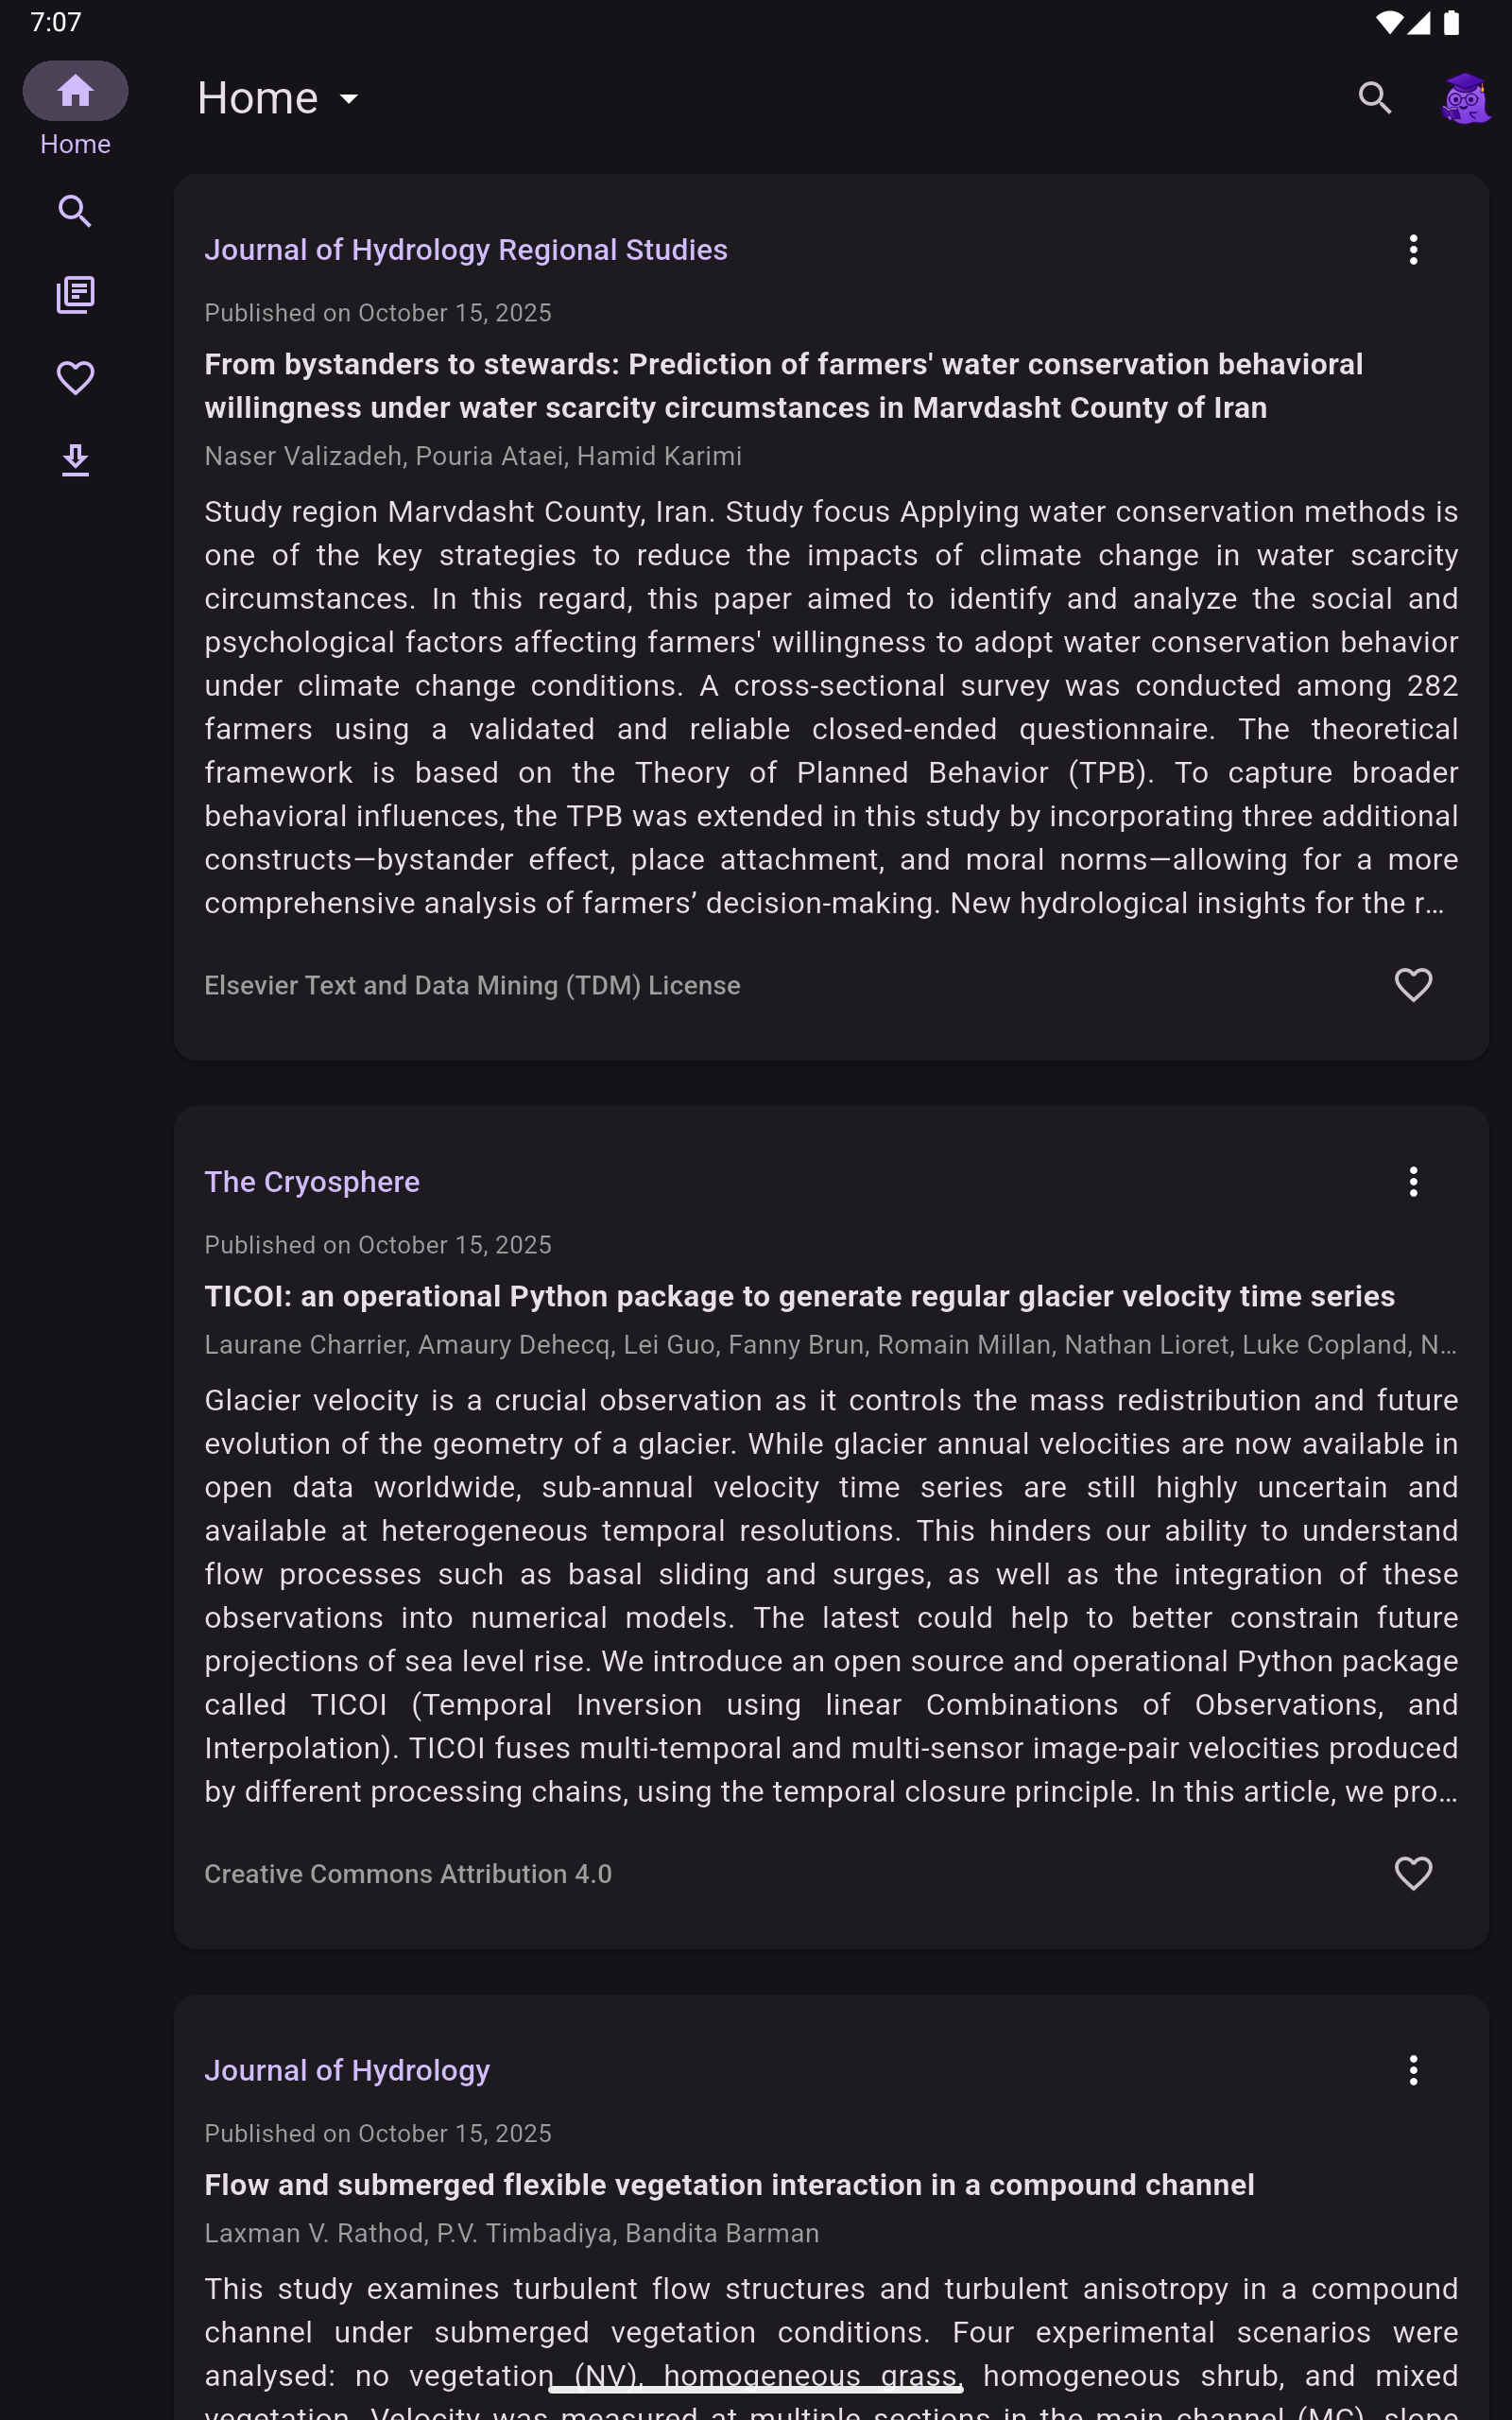Open overflow menu on The Cryosphere card

pos(1412,1182)
